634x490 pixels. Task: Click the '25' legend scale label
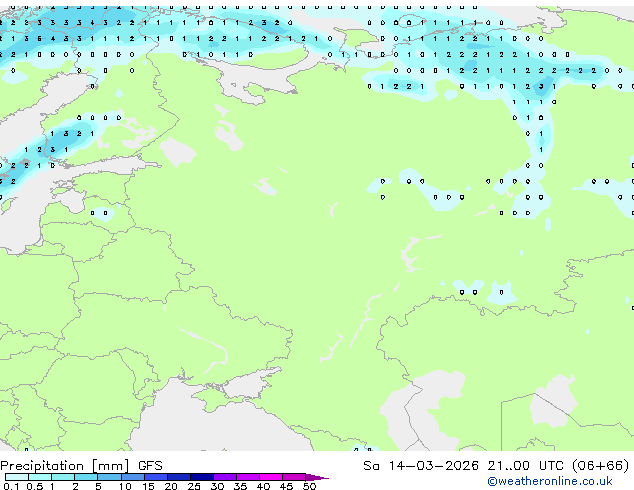coord(194,486)
